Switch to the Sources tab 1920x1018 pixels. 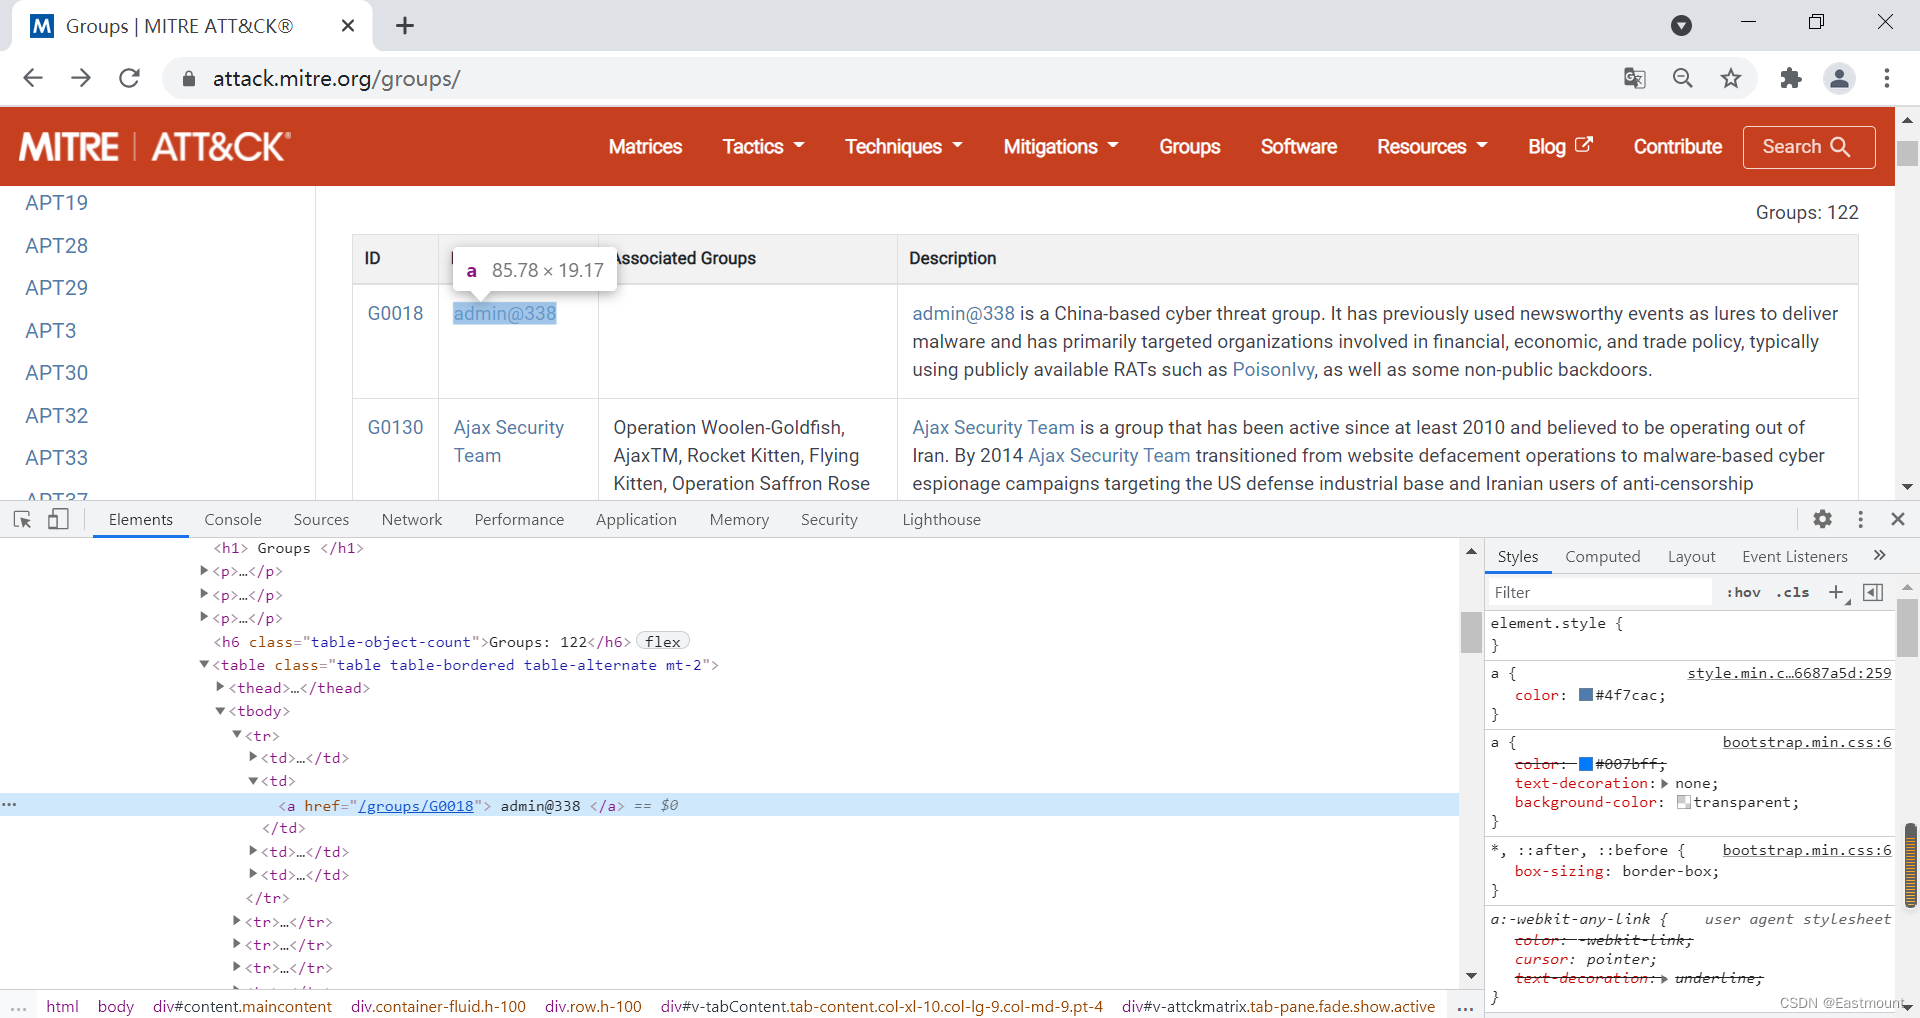[321, 519]
